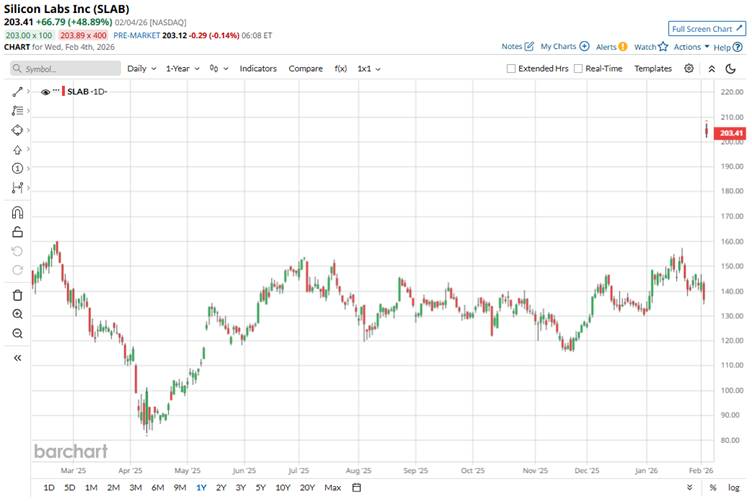
Task: Select the 1M range
Action: pos(91,488)
